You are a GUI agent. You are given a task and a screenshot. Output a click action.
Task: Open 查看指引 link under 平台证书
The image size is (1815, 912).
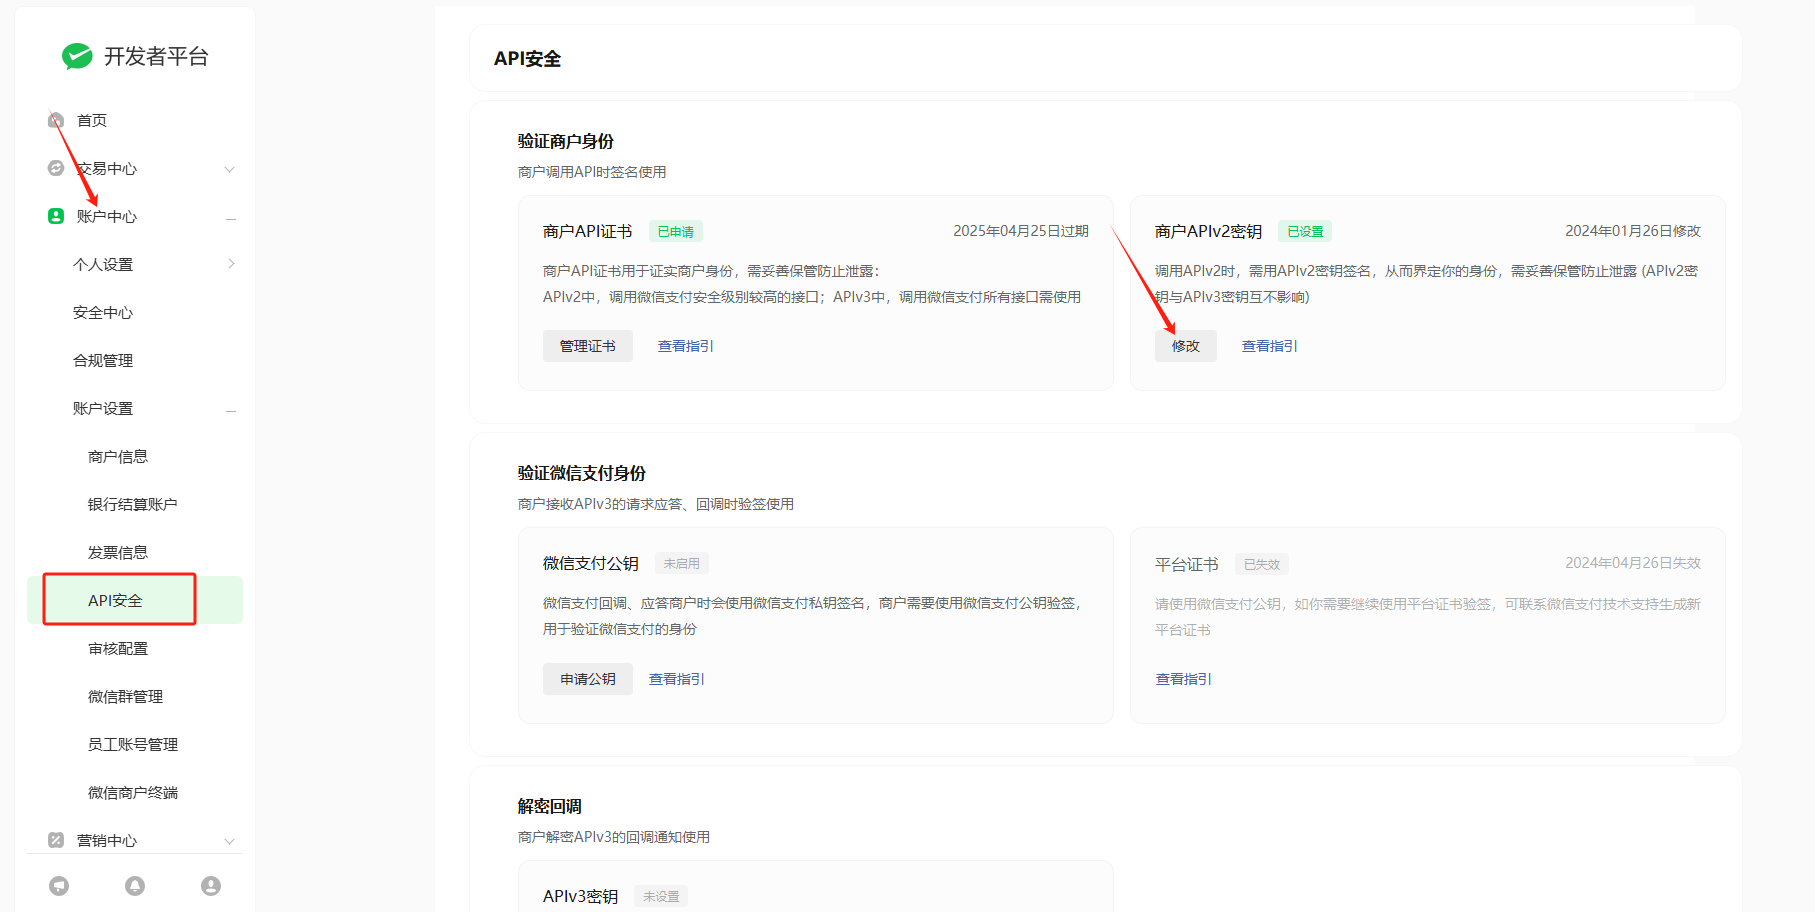coord(1183,679)
